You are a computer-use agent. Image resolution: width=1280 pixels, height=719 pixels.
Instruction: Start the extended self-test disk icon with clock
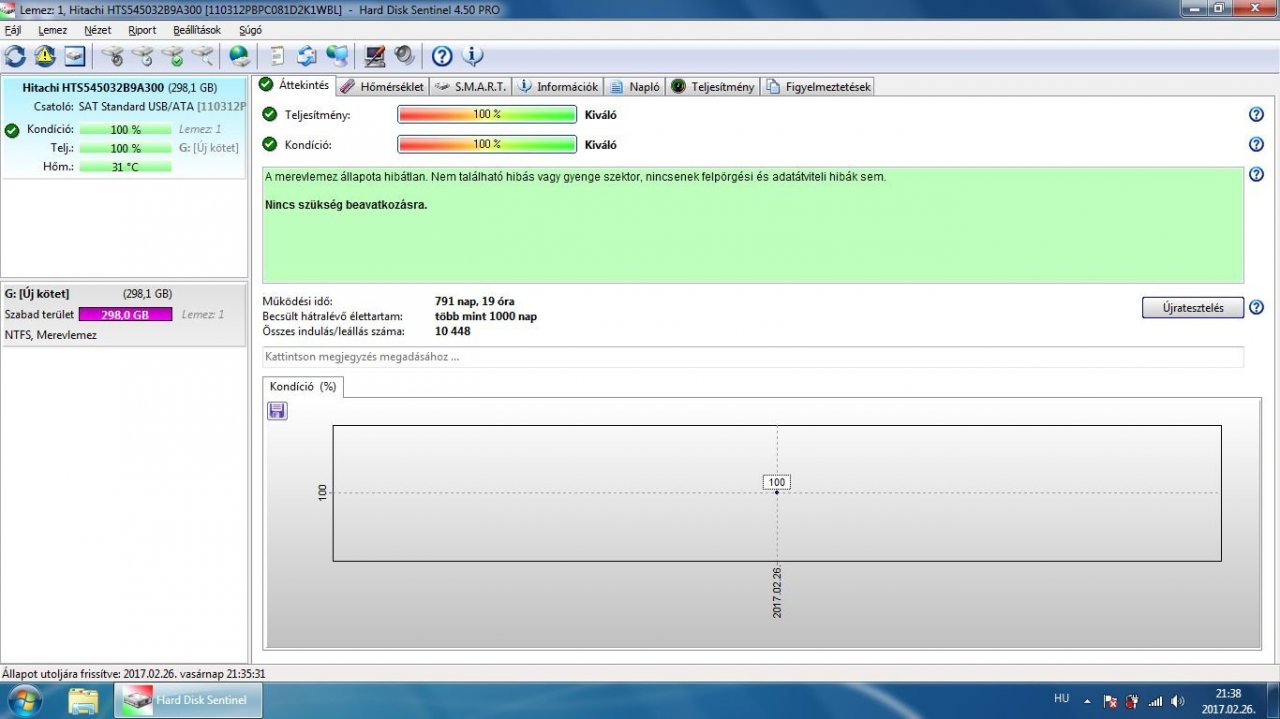click(143, 56)
